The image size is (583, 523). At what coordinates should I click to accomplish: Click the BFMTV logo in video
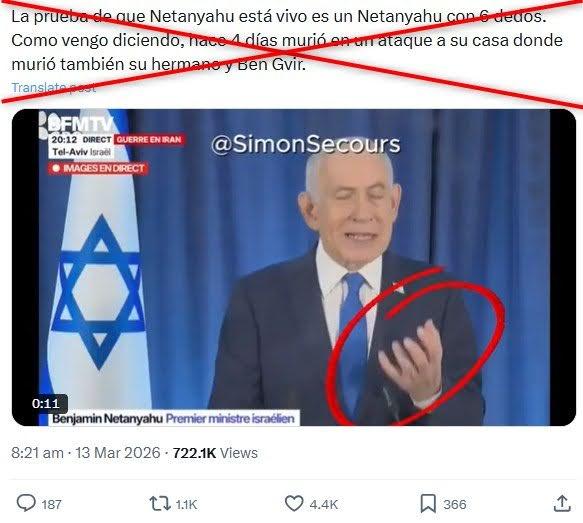[81, 124]
